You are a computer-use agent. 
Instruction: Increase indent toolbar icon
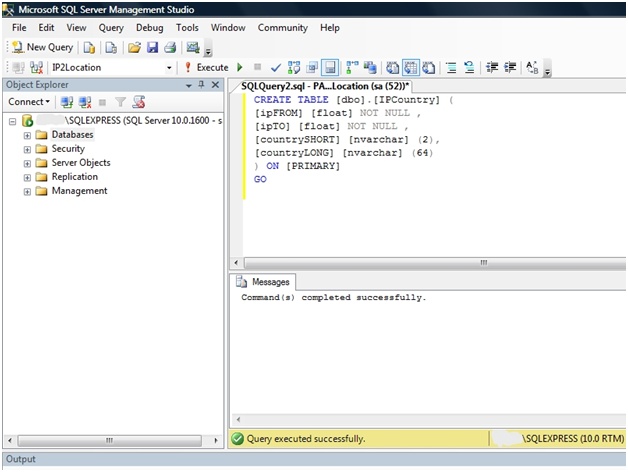pos(510,67)
